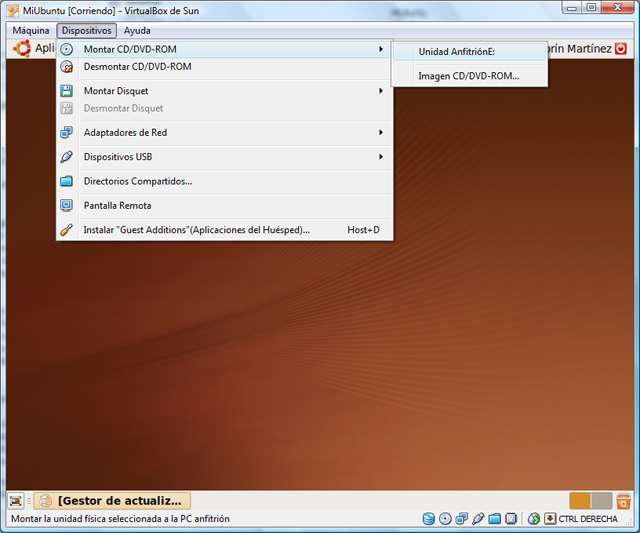Open the Máquina menu
Screen dimensions: 640x533
pyautogui.click(x=31, y=31)
